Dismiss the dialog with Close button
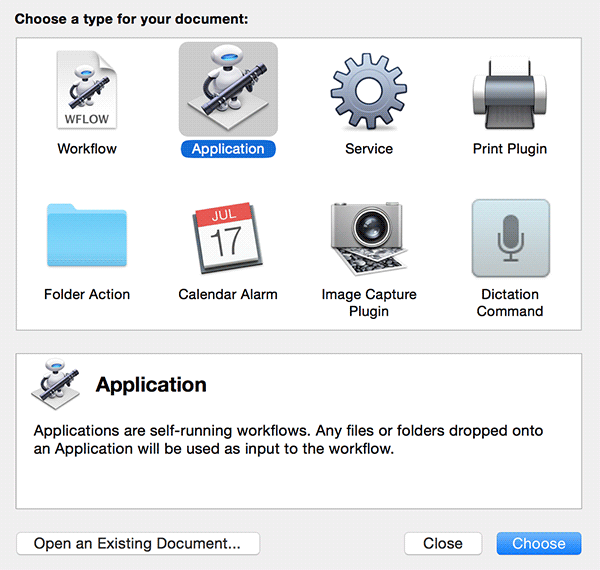 [443, 543]
